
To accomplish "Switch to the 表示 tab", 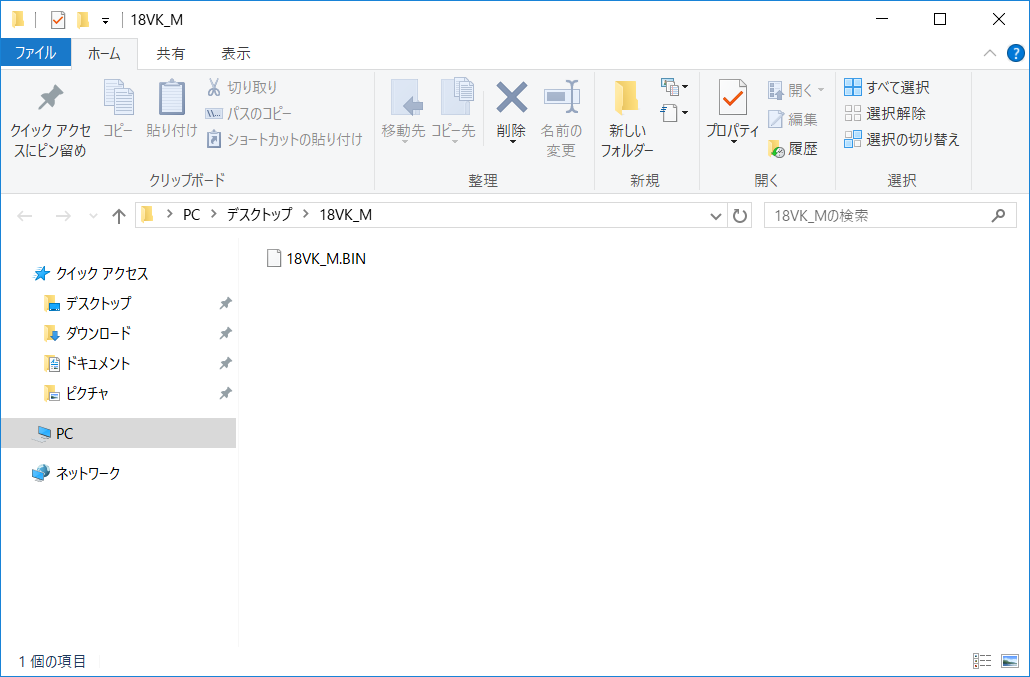I will tap(236, 53).
